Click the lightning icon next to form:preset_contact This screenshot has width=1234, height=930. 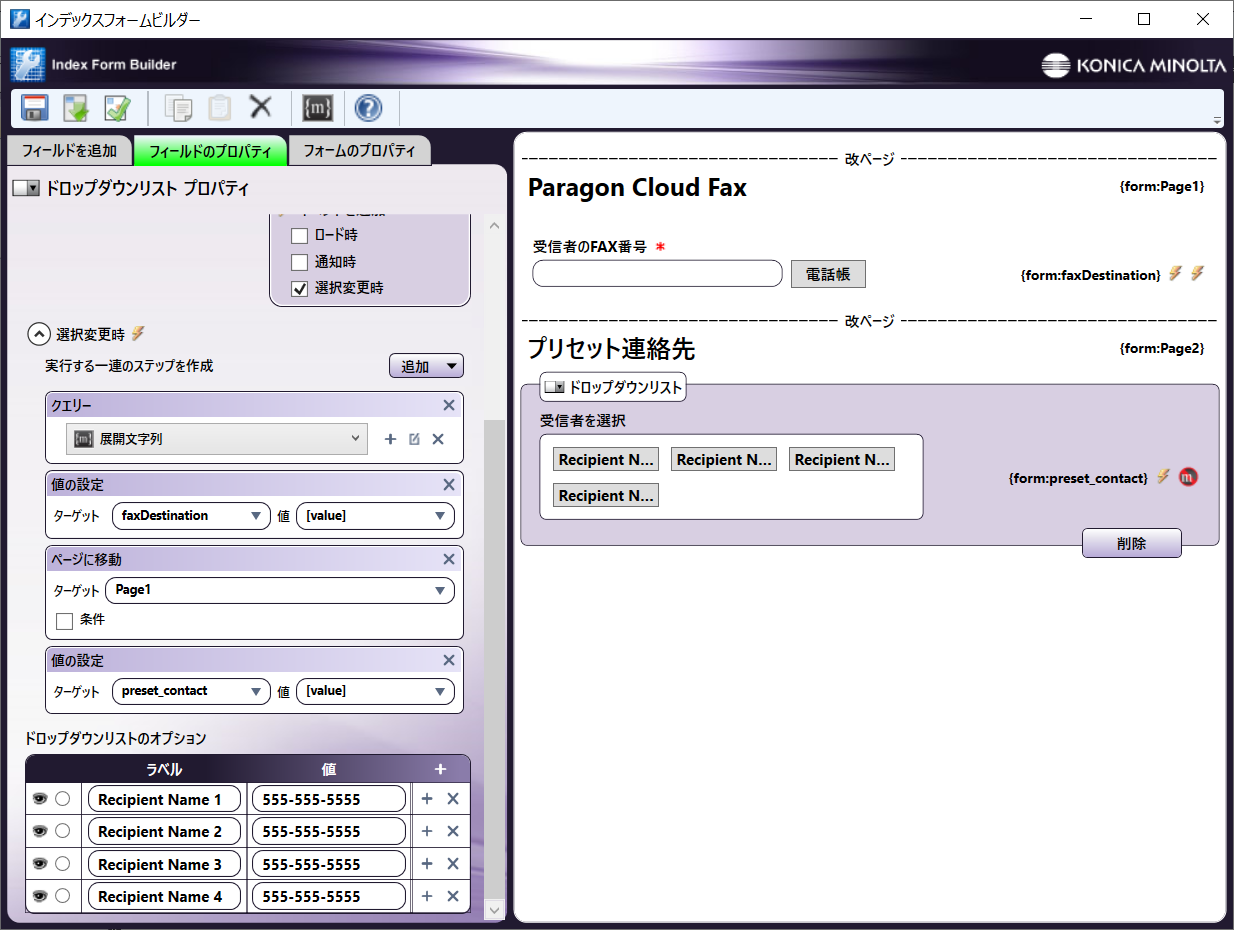tap(1163, 477)
